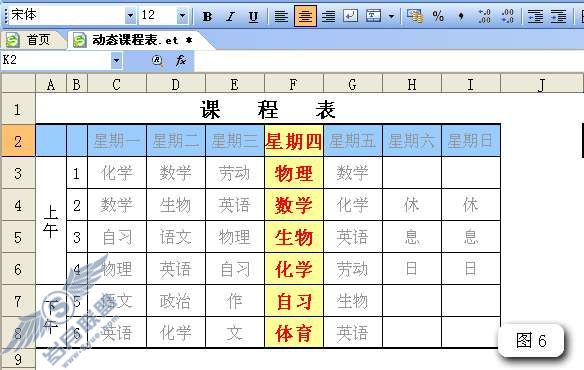The image size is (584, 370).
Task: Click the 化学 cell in row 3
Action: [x=117, y=173]
